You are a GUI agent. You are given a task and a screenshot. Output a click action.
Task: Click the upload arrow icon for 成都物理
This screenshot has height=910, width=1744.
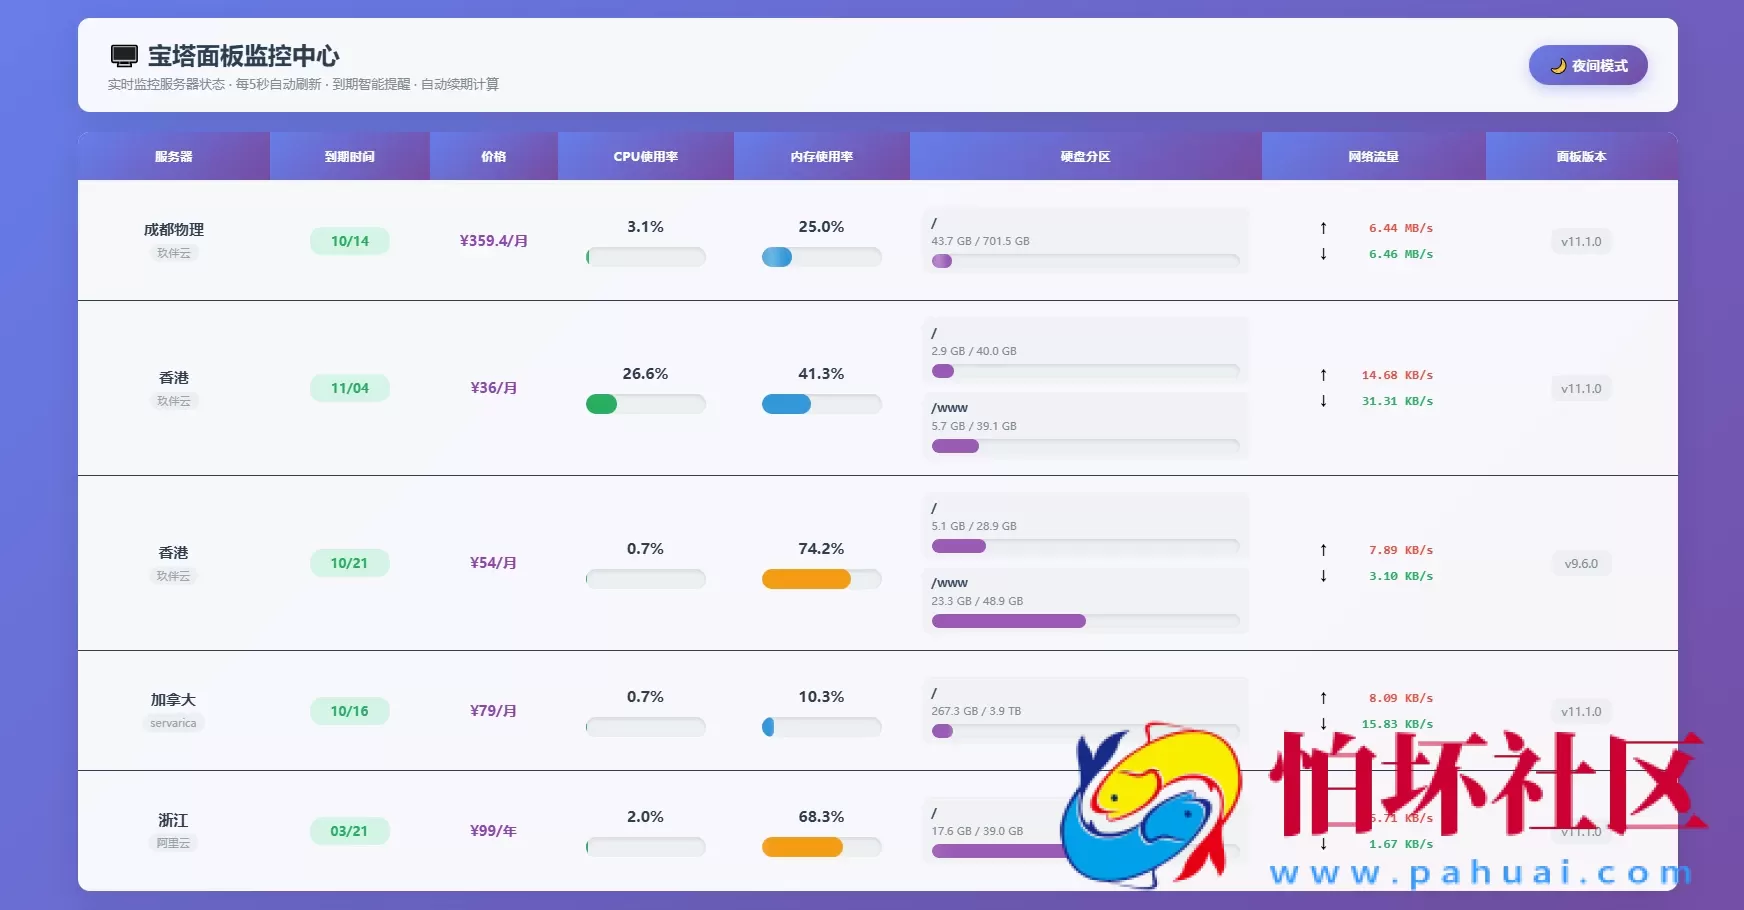pyautogui.click(x=1323, y=228)
